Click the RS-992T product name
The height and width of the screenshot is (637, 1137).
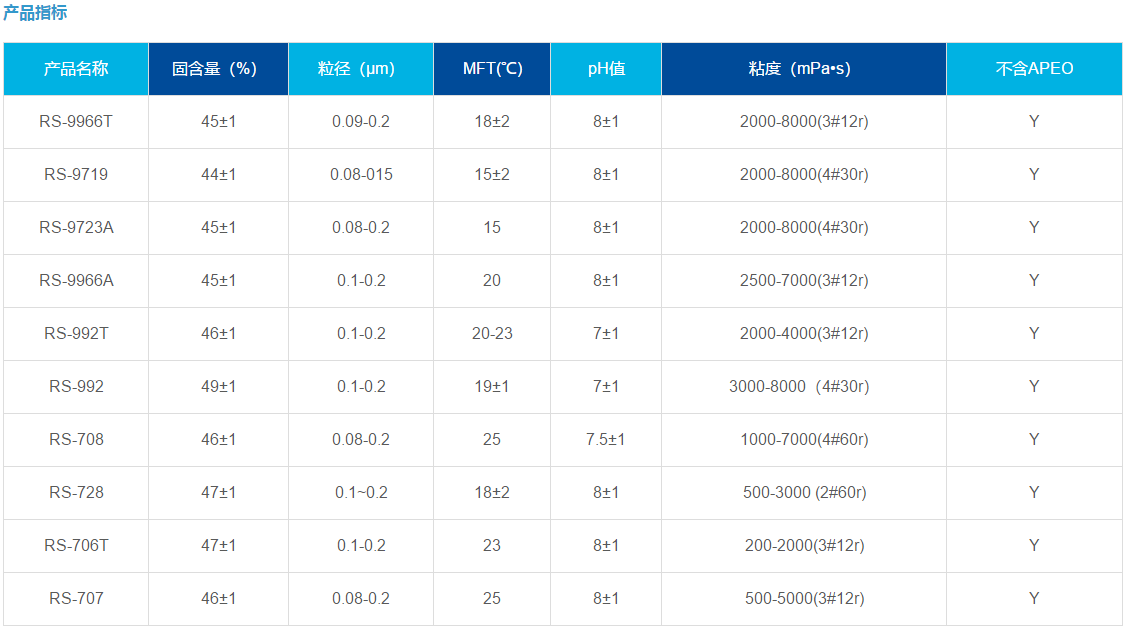coord(76,334)
